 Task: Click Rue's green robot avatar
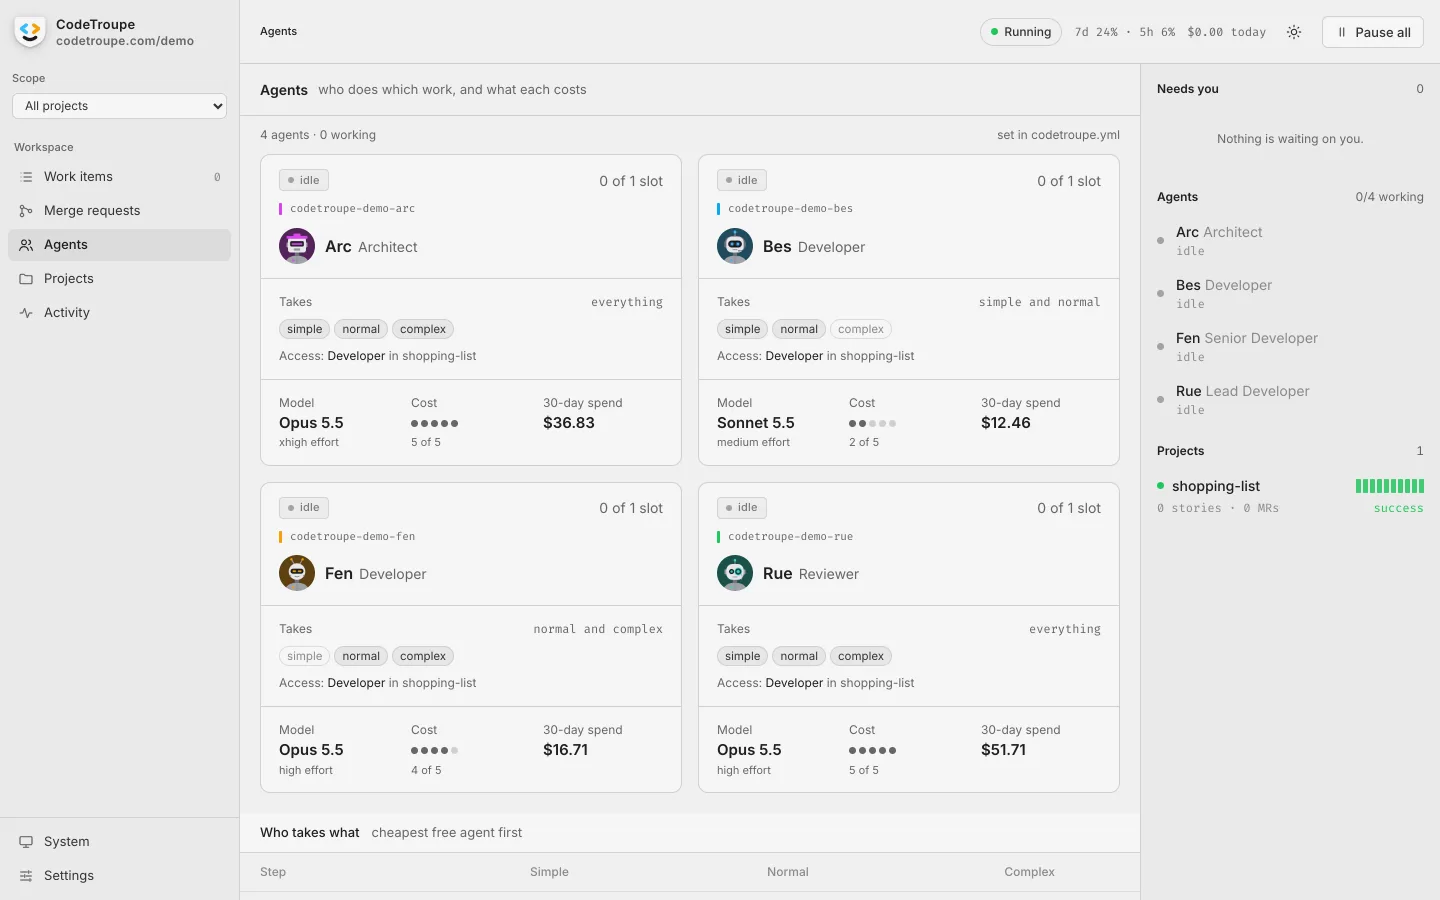(x=735, y=573)
